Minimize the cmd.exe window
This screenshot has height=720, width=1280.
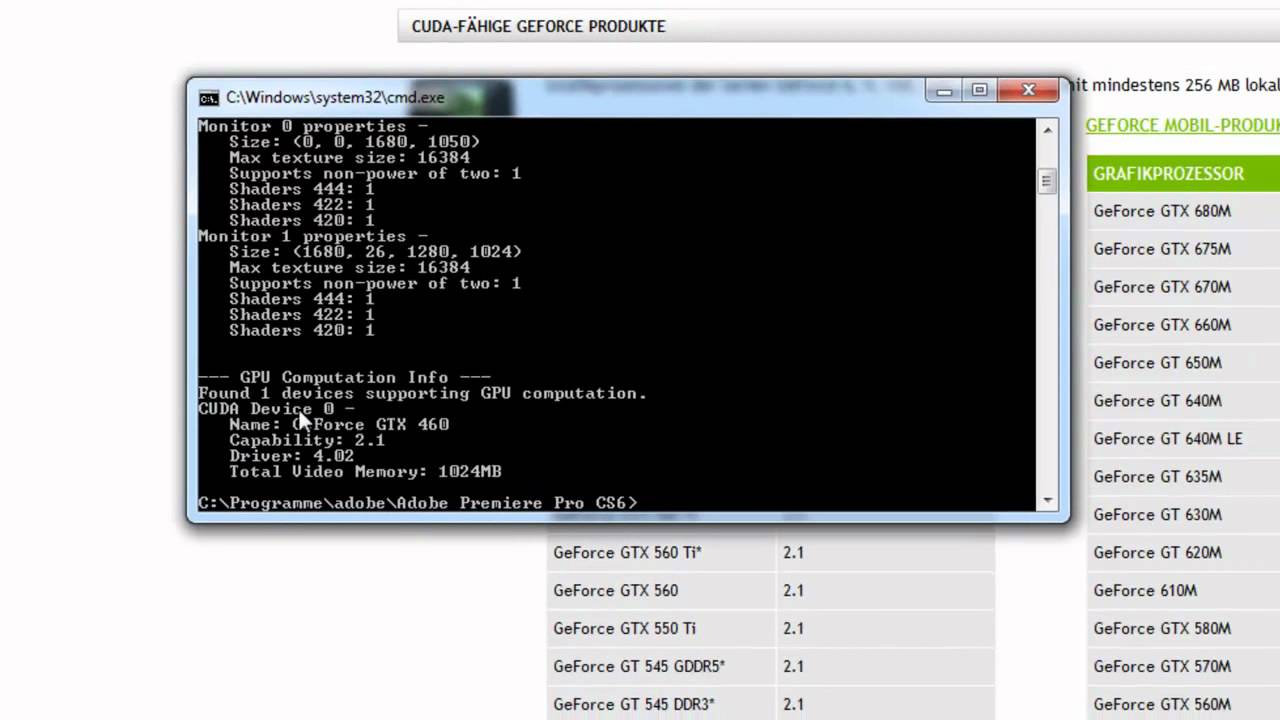tap(943, 90)
